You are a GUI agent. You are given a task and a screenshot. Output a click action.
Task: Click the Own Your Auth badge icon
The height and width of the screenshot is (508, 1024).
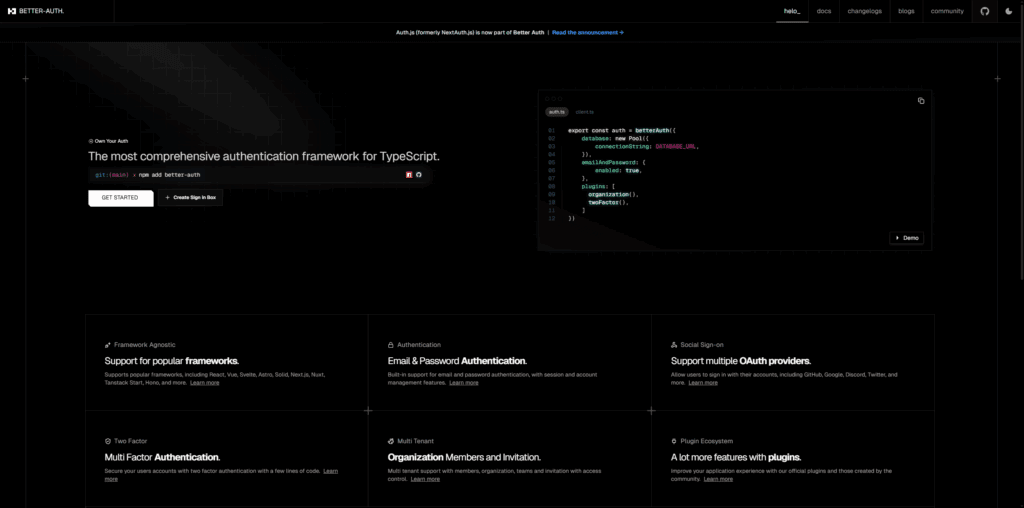coord(91,140)
